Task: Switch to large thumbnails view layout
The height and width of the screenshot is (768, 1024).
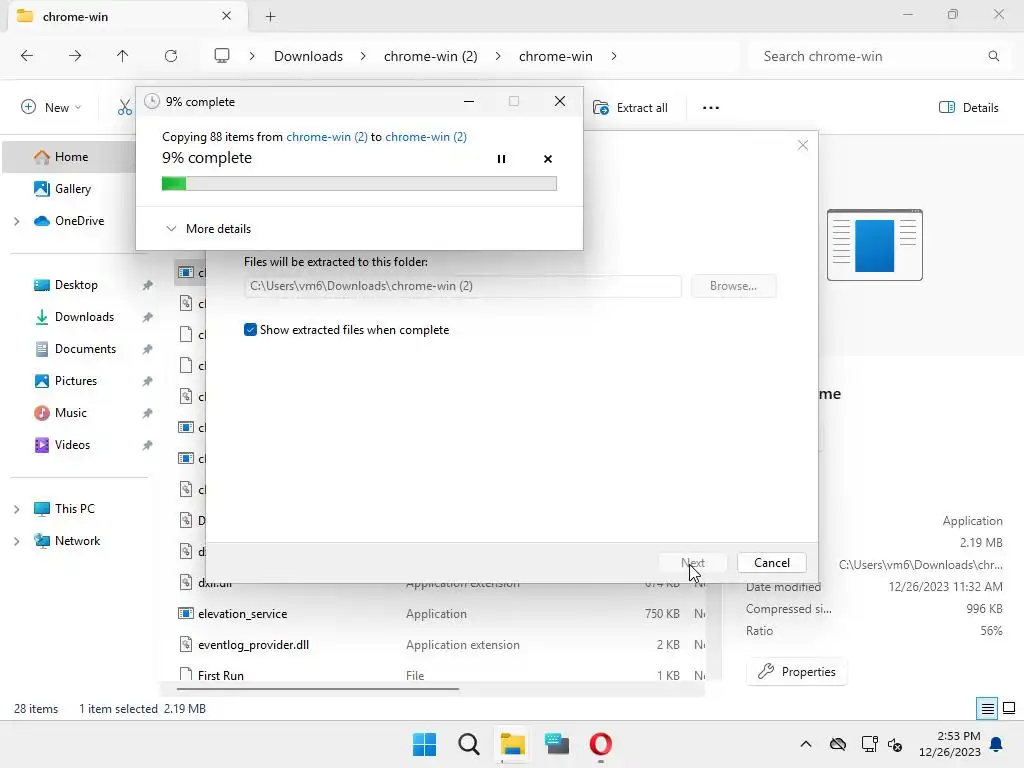Action: pyautogui.click(x=1009, y=708)
